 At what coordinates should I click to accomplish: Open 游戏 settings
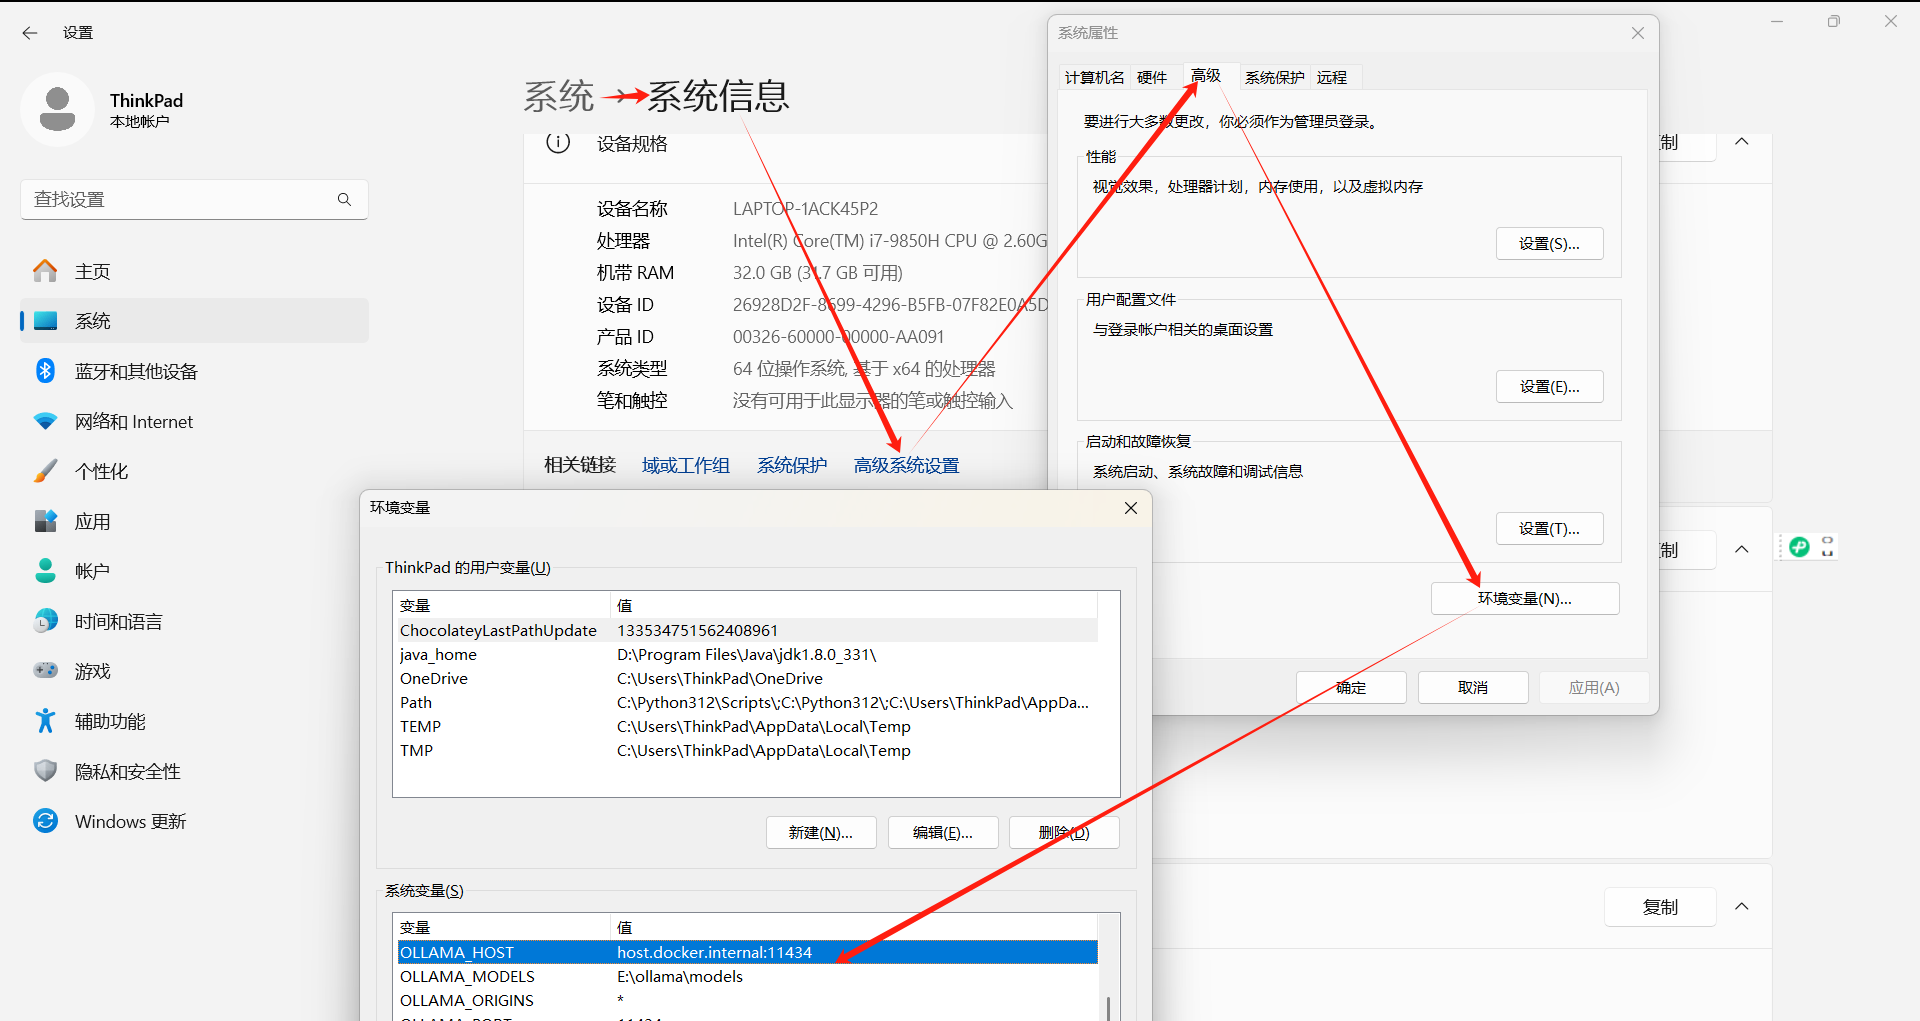(195, 671)
